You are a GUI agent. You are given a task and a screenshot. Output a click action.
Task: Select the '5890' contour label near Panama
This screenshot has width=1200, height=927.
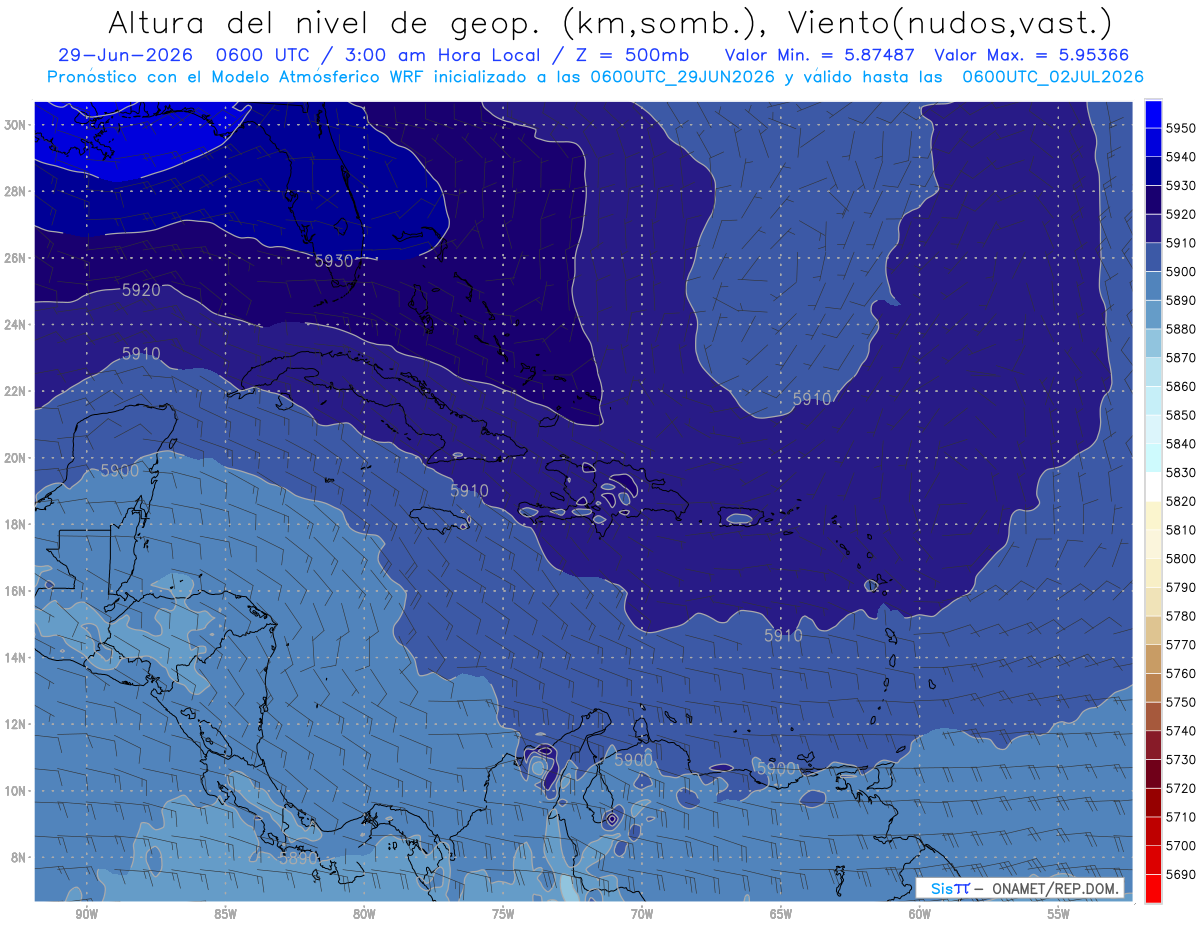pos(299,858)
